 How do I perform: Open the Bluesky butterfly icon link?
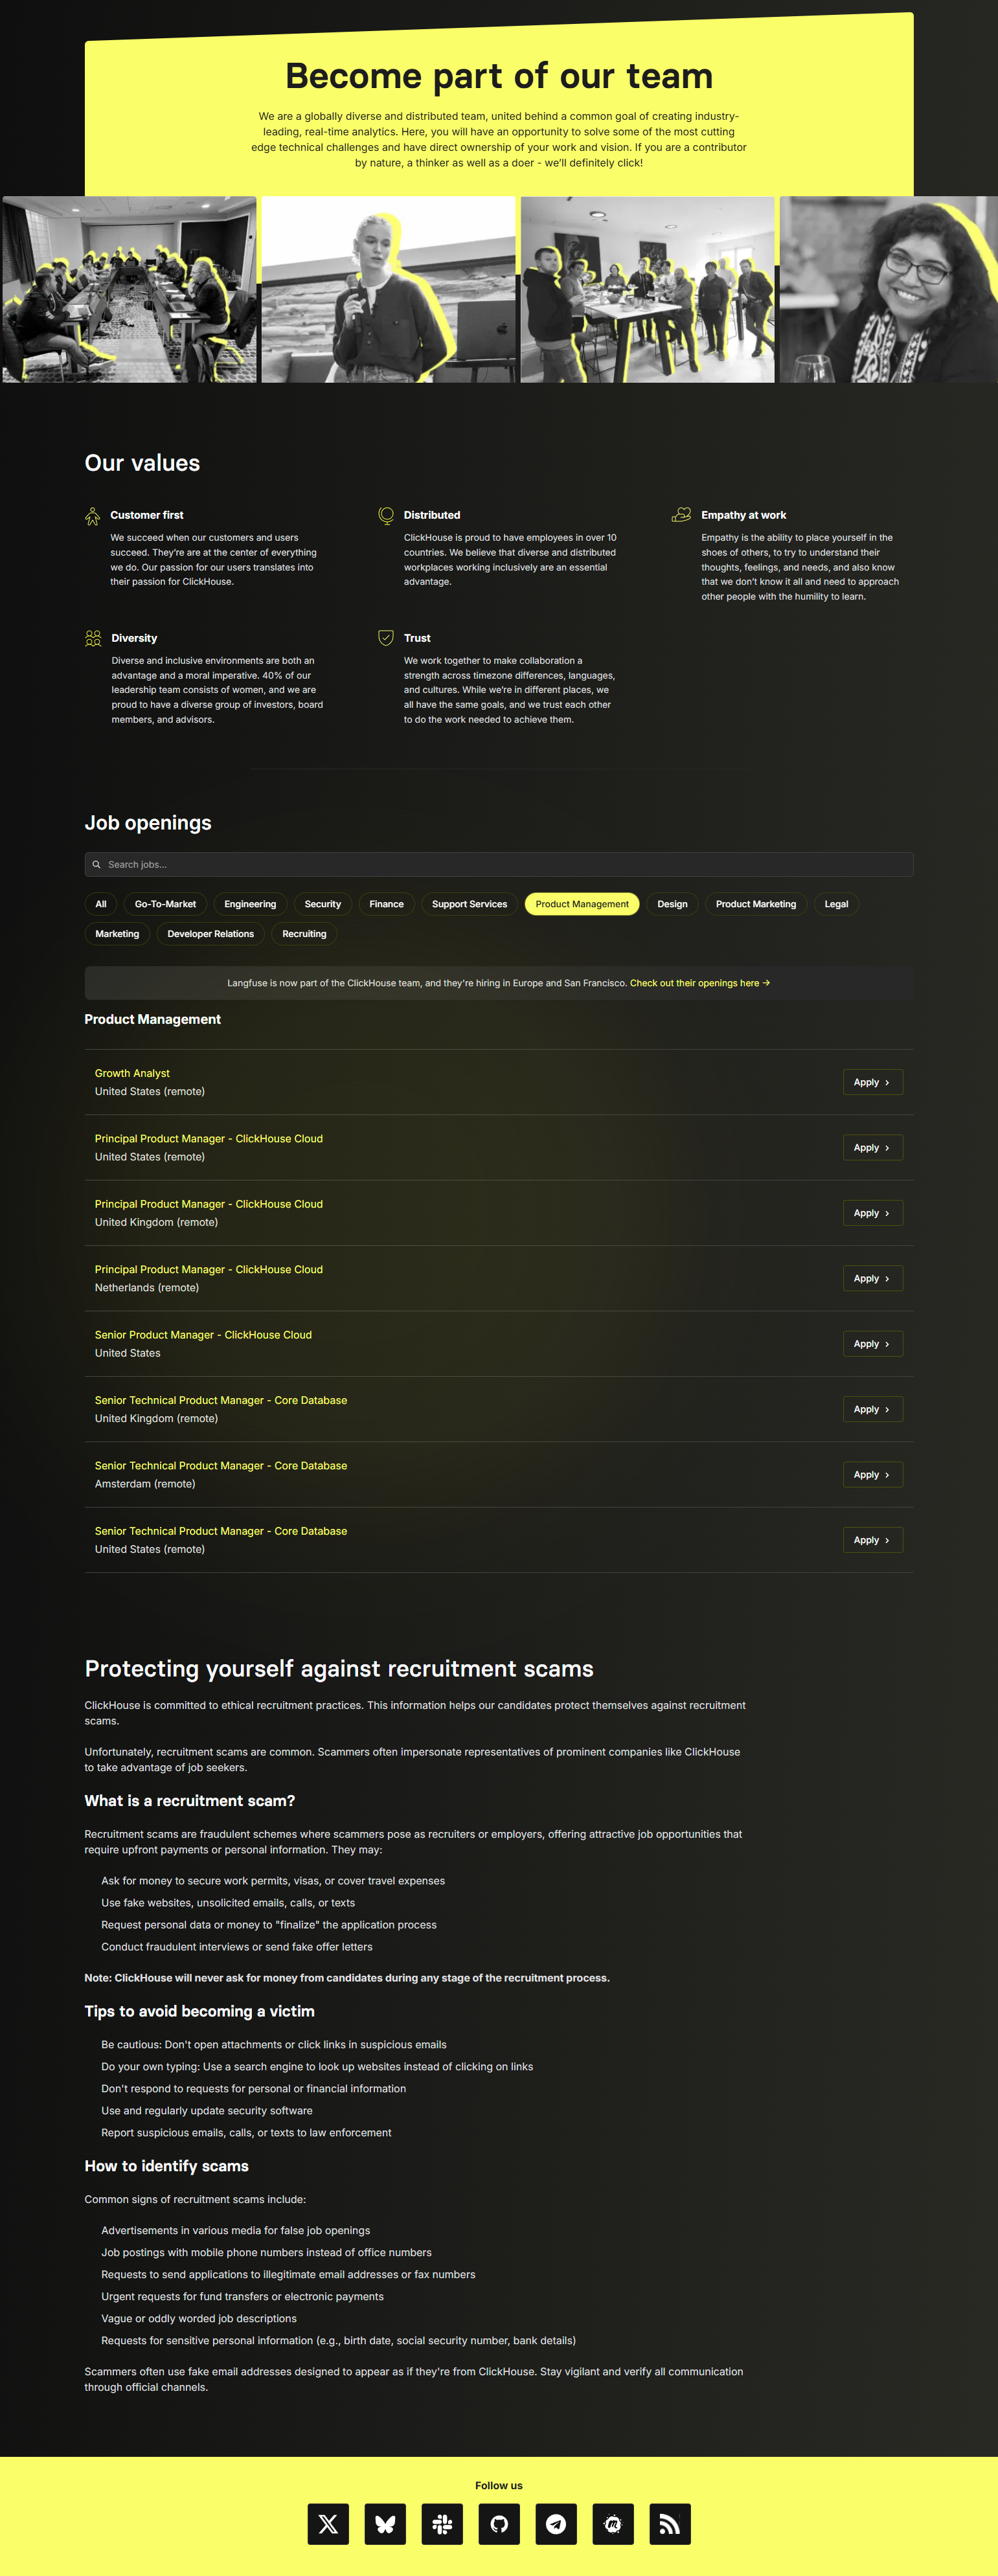coord(385,2523)
